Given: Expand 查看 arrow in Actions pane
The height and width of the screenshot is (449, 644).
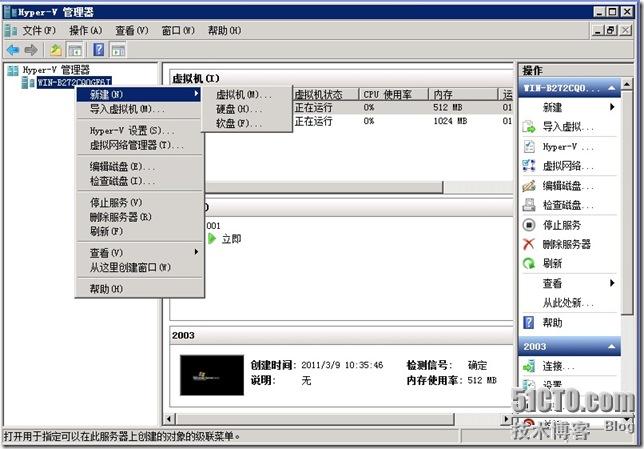Looking at the screenshot, I should 612,283.
